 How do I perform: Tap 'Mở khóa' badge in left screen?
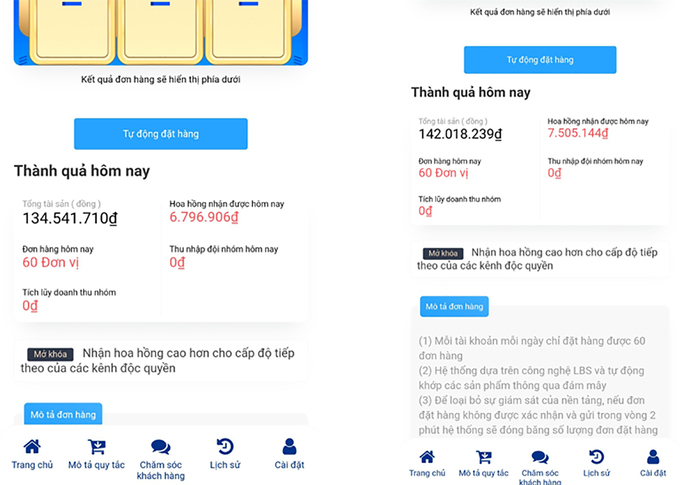[50, 354]
